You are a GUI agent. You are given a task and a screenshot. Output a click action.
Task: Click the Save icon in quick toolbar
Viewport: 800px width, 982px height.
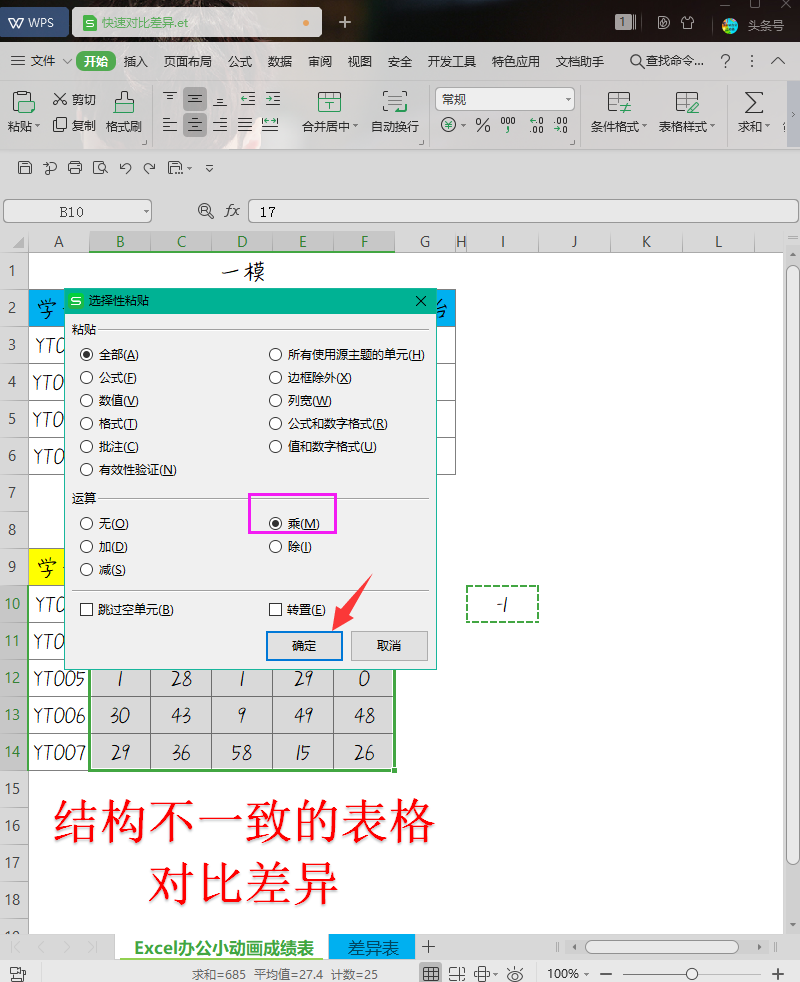(x=24, y=167)
